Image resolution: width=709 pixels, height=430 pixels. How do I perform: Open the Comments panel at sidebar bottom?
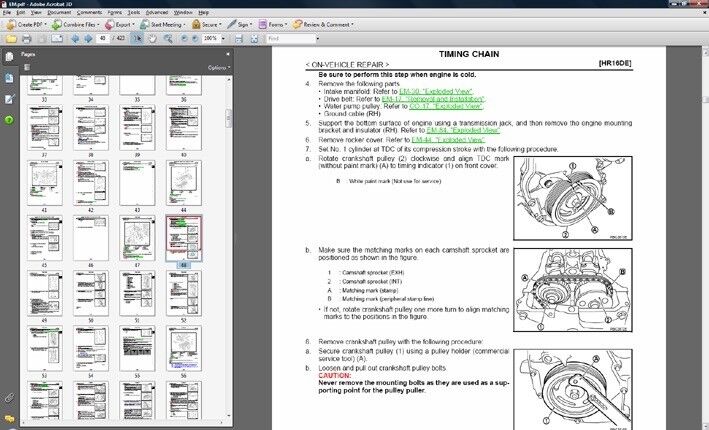pyautogui.click(x=8, y=417)
